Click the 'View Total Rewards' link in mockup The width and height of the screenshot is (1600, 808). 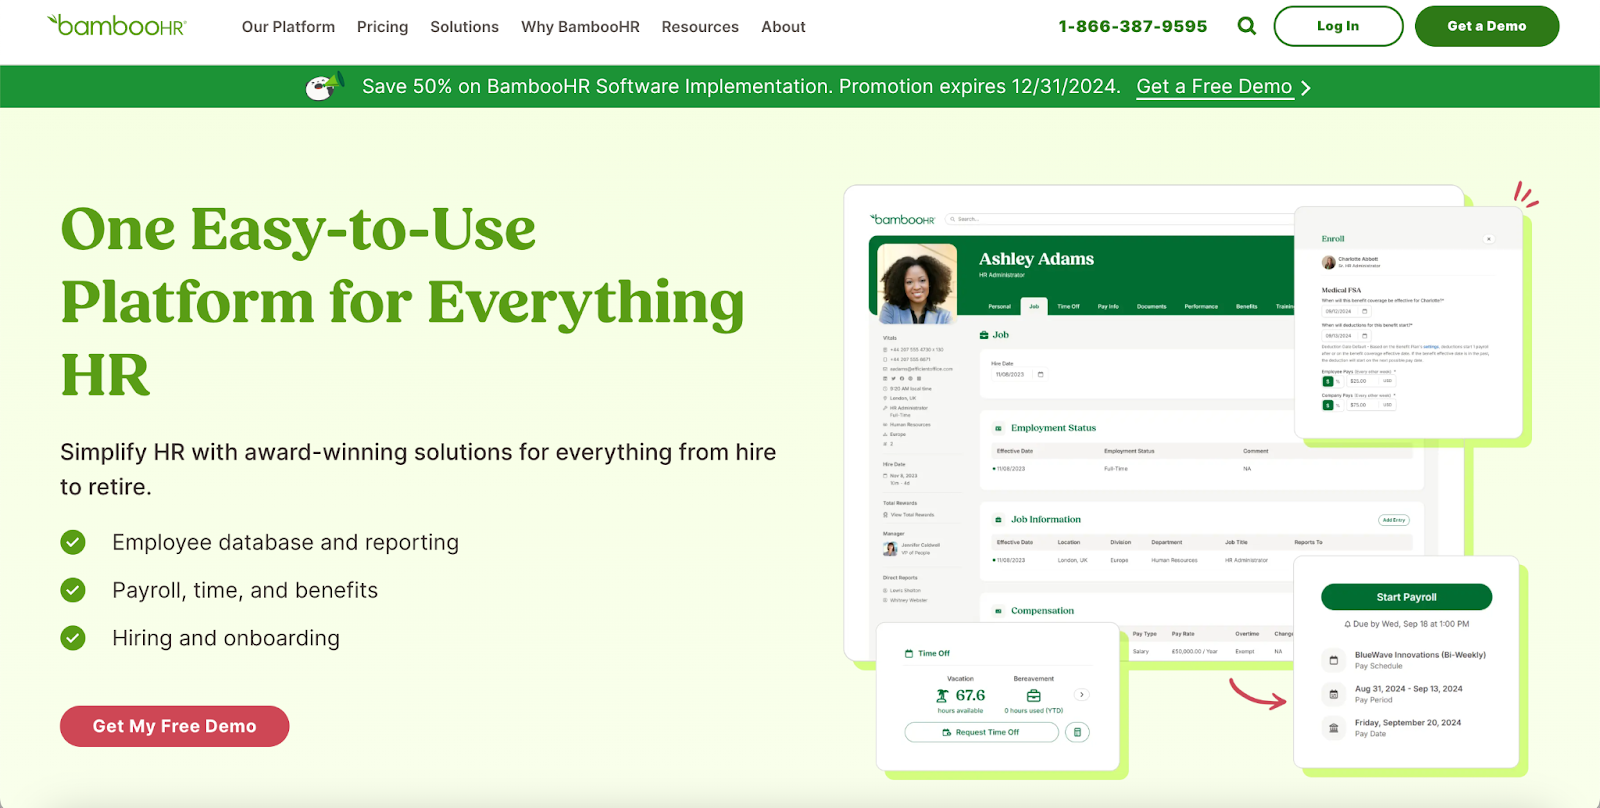tap(912, 515)
